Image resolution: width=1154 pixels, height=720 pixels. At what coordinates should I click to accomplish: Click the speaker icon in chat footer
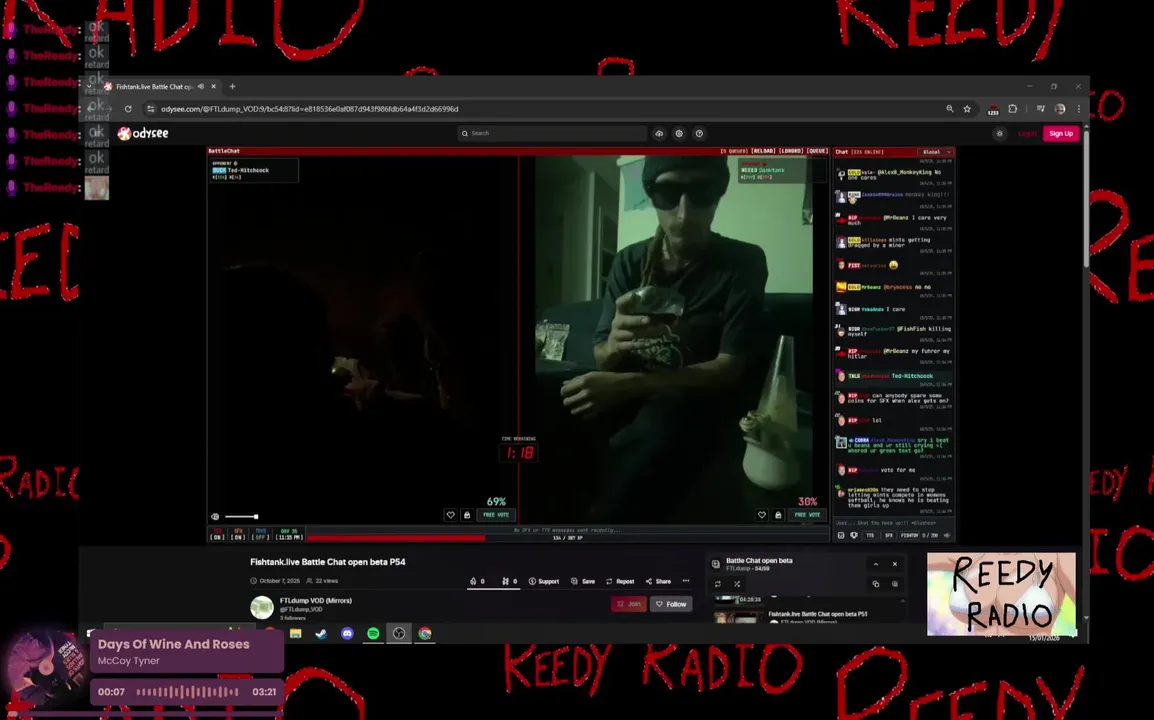(x=947, y=535)
